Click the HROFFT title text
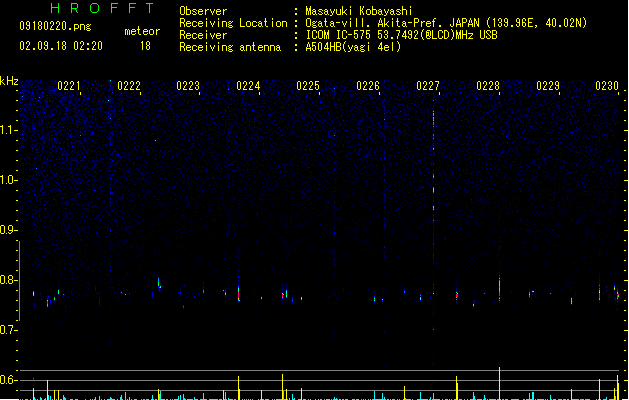The height and width of the screenshot is (400, 629). click(x=102, y=8)
